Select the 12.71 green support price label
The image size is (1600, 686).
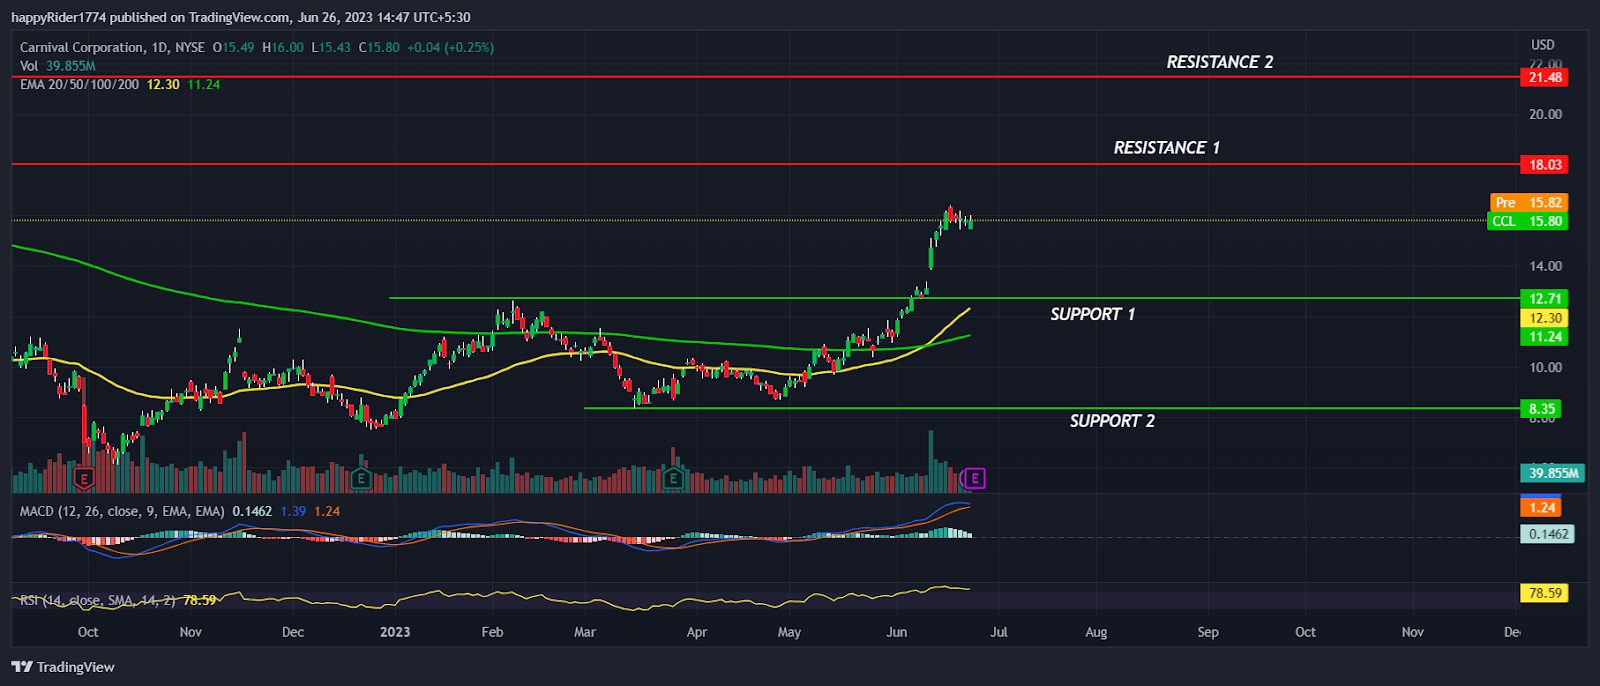[x=1543, y=298]
